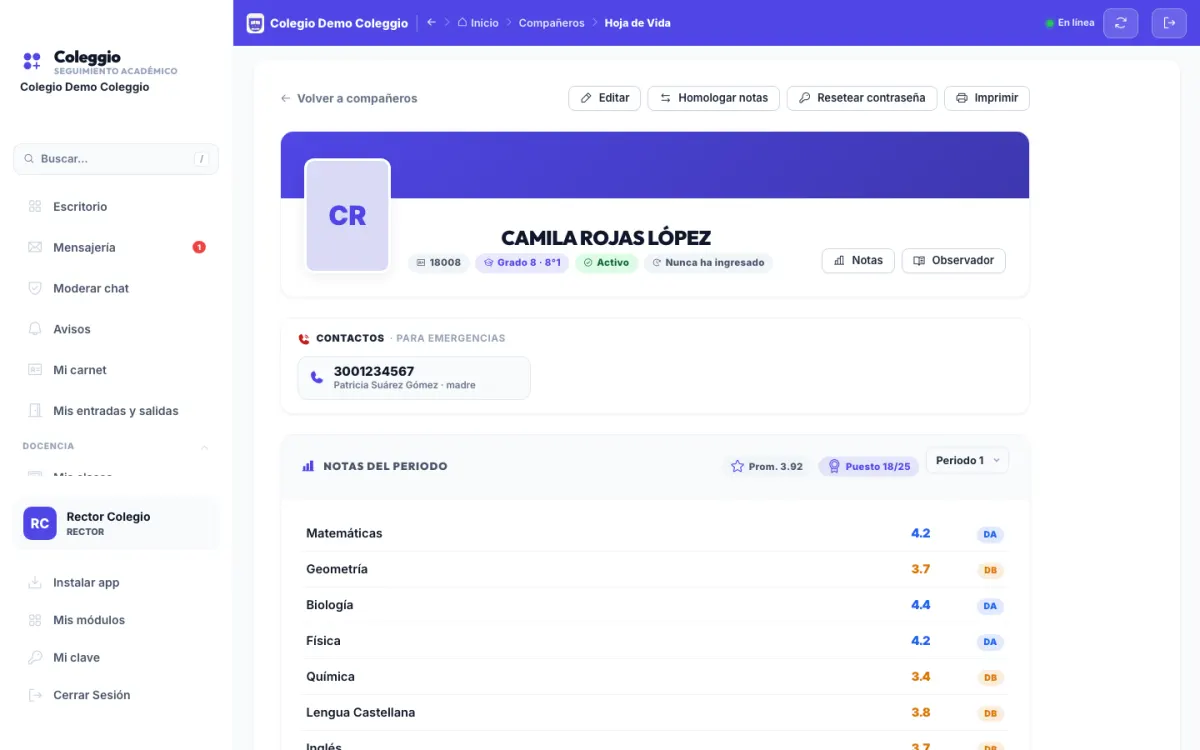Image resolution: width=1200 pixels, height=750 pixels.
Task: Click the Grado 8 · 8°1 badge
Action: coord(522,263)
